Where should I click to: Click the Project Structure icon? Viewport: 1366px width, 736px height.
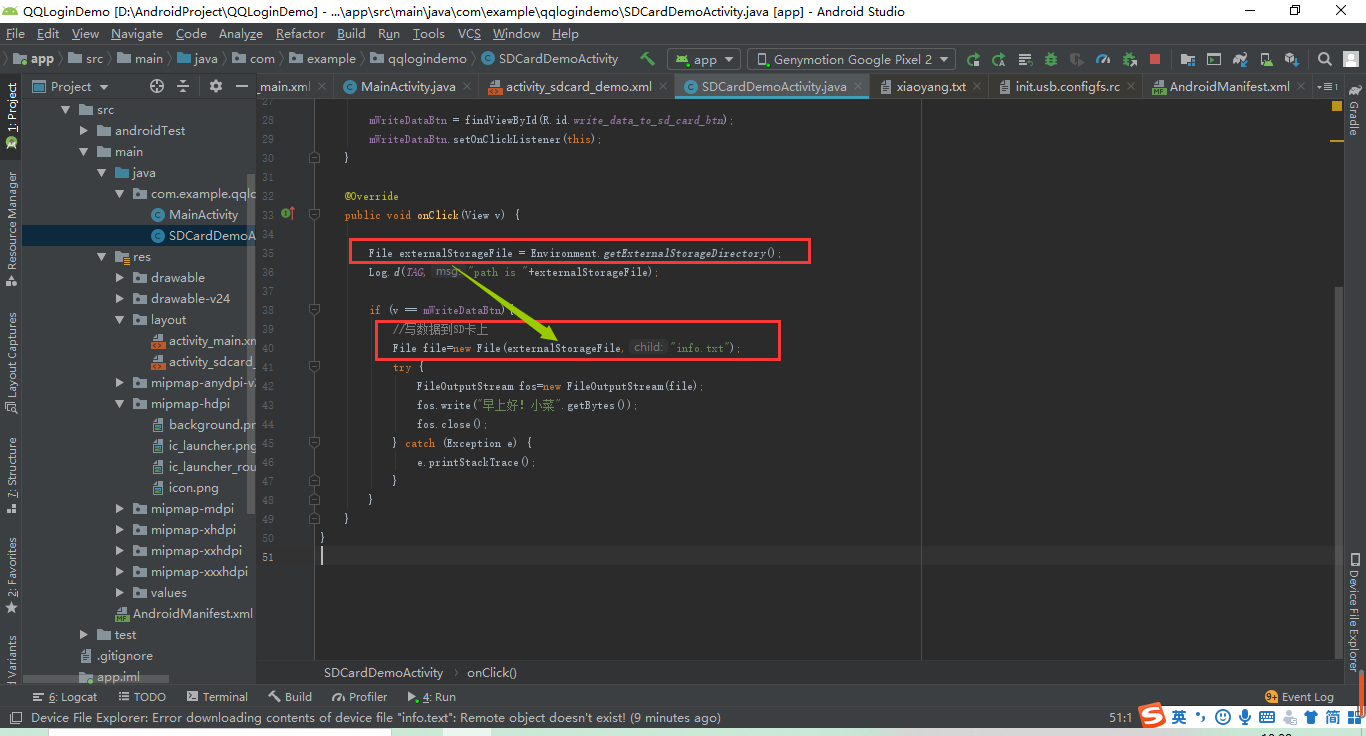pos(1188,59)
